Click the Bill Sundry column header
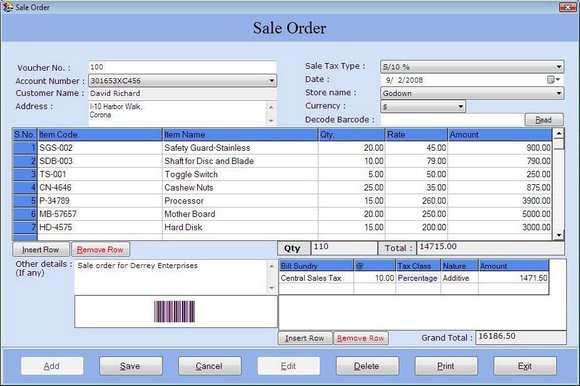This screenshot has width=580, height=386. (x=316, y=265)
